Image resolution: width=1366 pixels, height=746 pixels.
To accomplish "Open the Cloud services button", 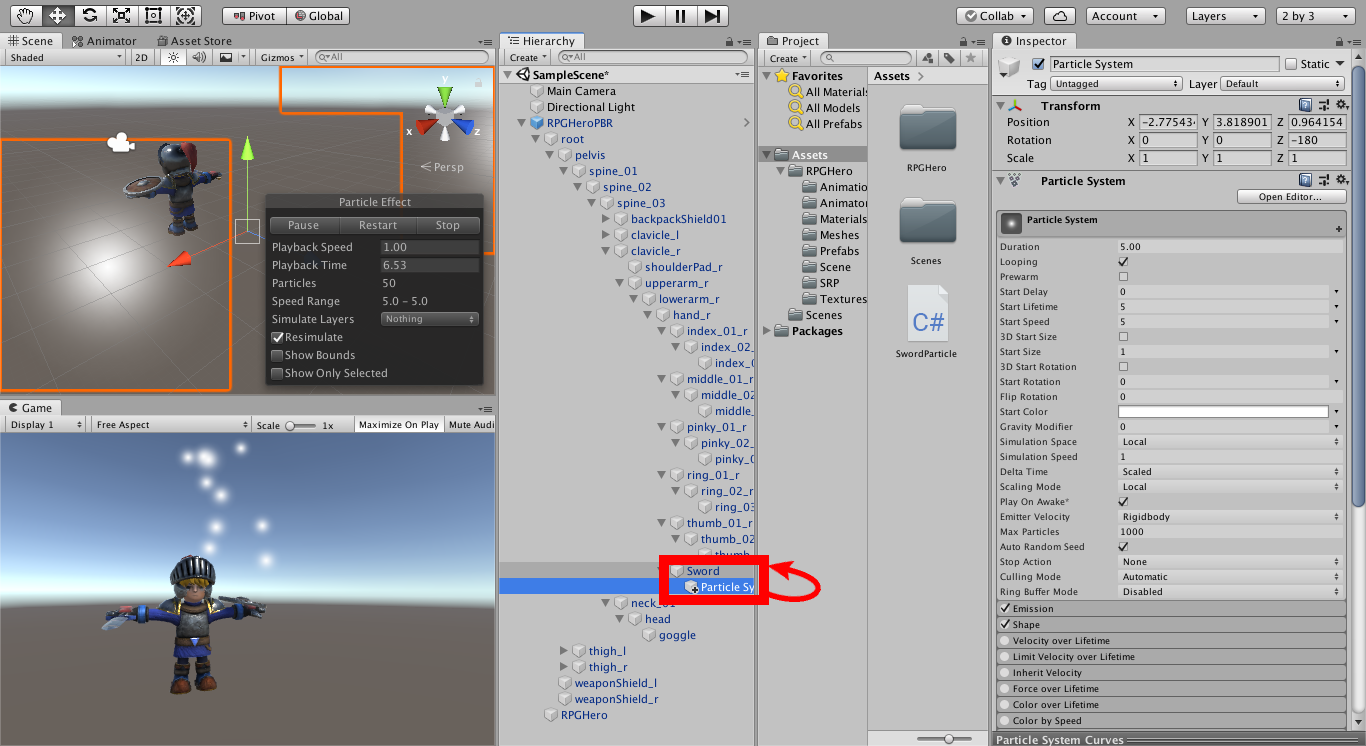I will (x=1060, y=16).
